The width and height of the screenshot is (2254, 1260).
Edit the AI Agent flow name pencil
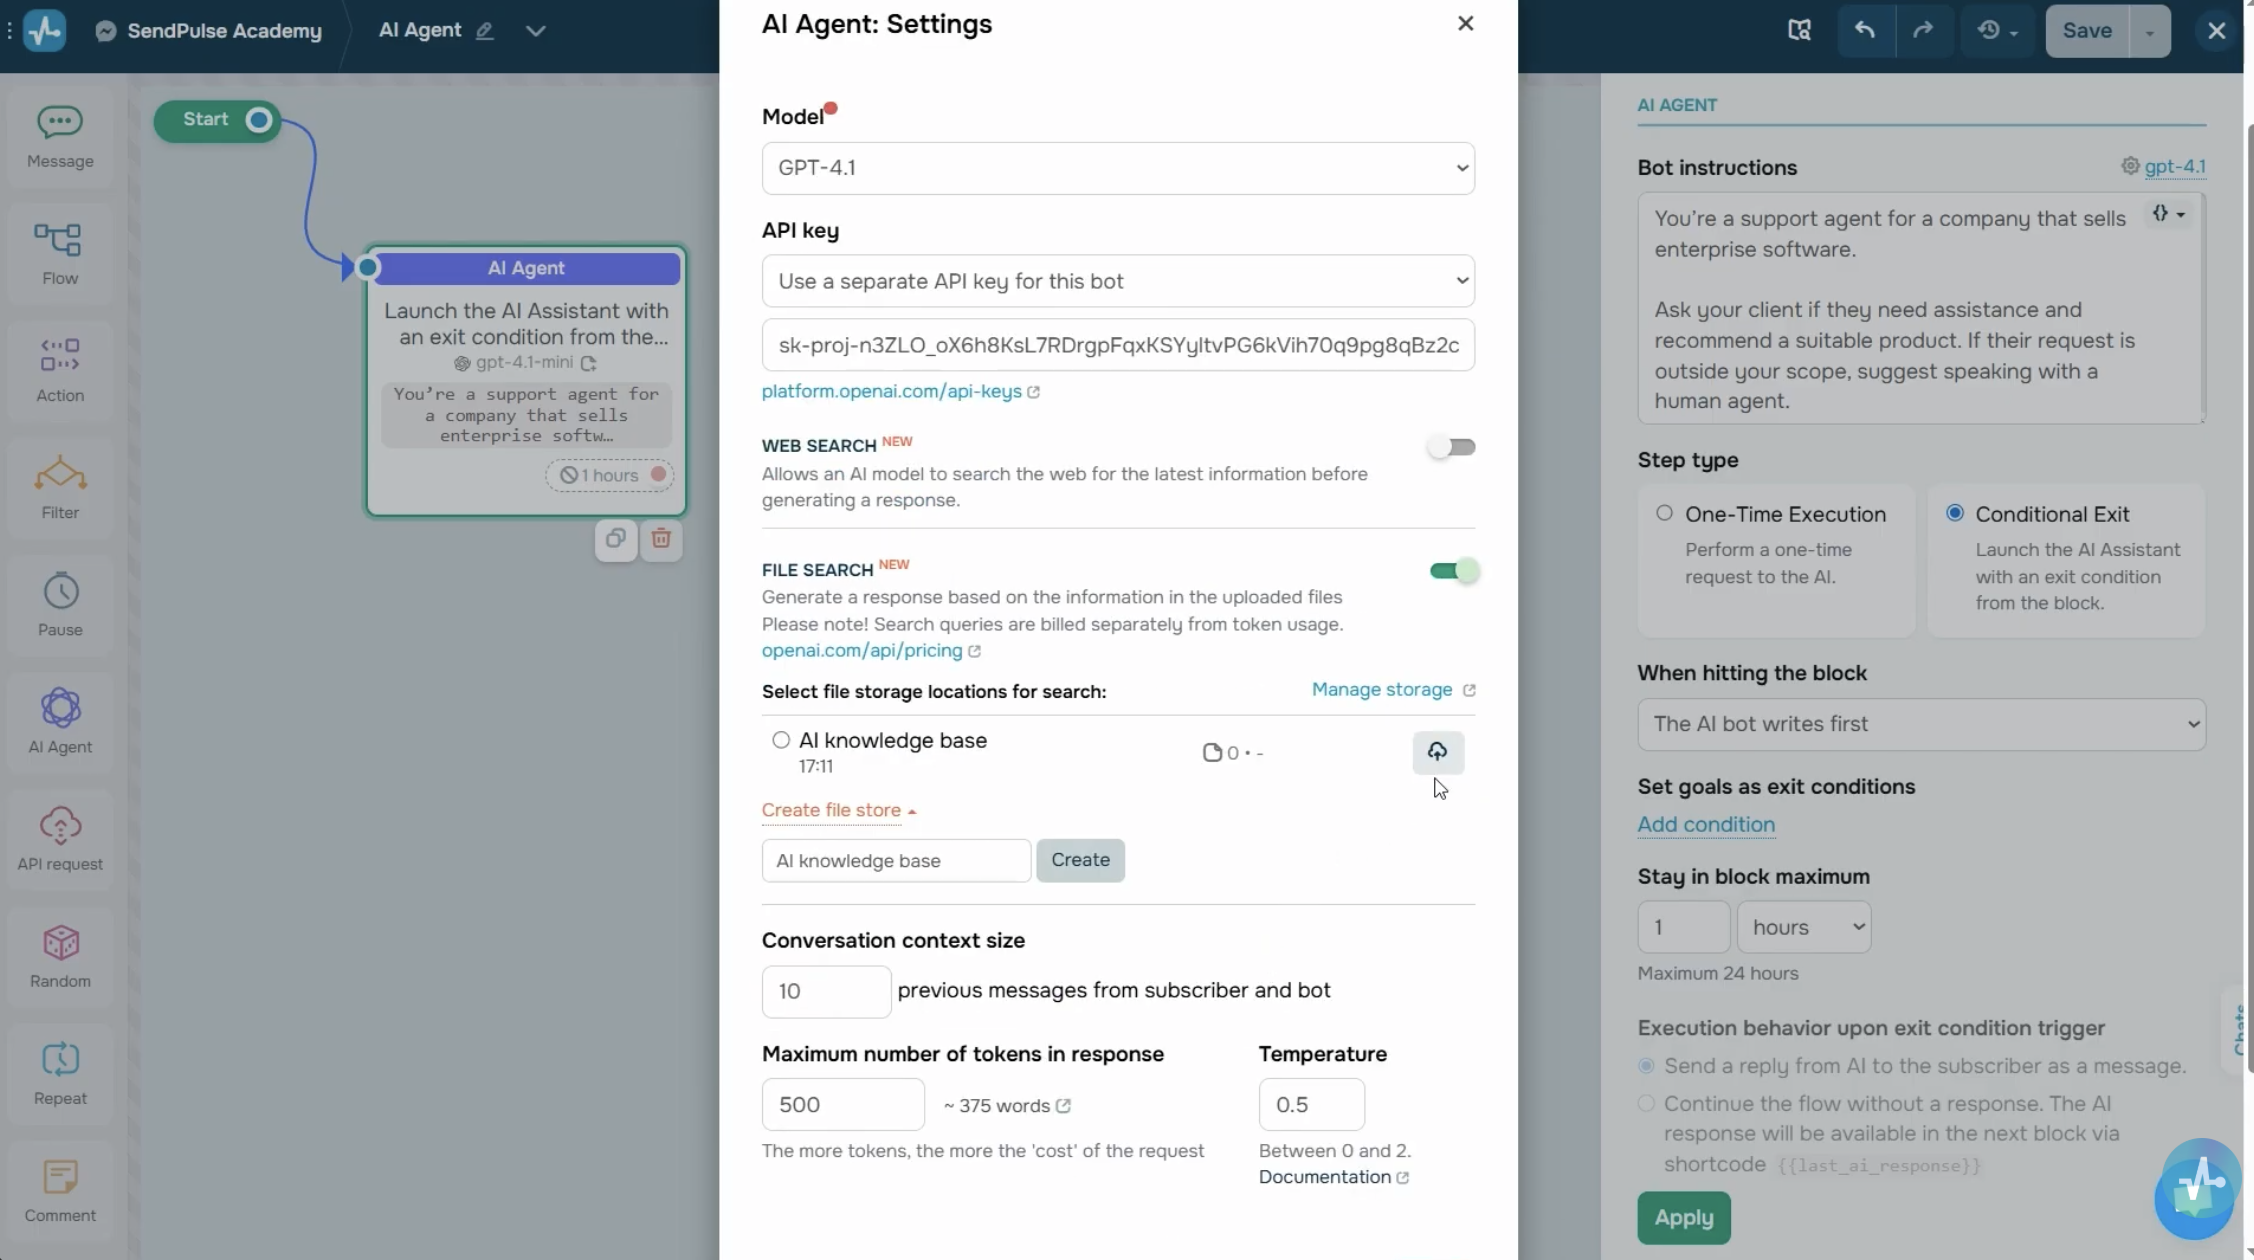[x=485, y=31]
